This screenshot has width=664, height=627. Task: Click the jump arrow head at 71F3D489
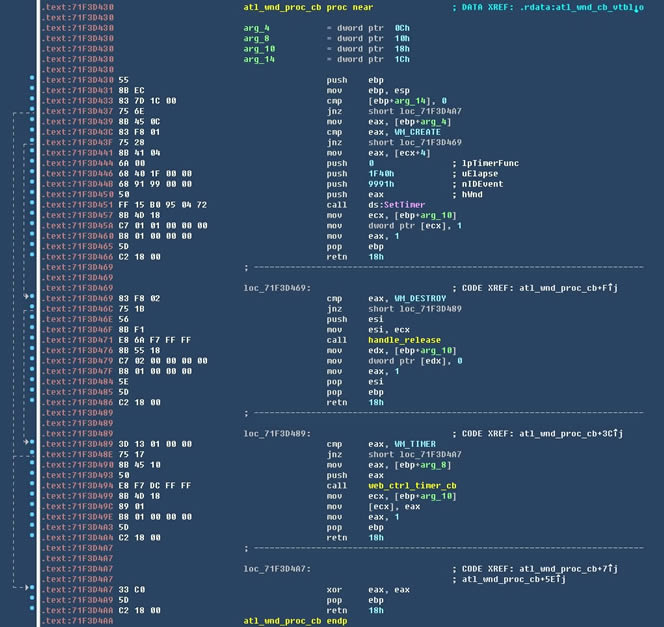[27, 441]
